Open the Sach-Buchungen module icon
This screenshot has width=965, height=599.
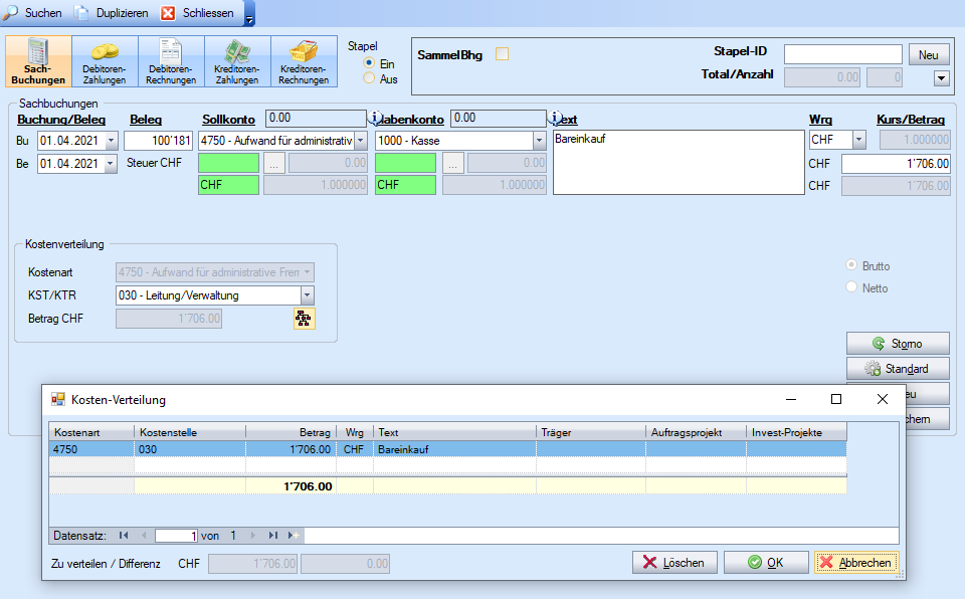tap(39, 62)
